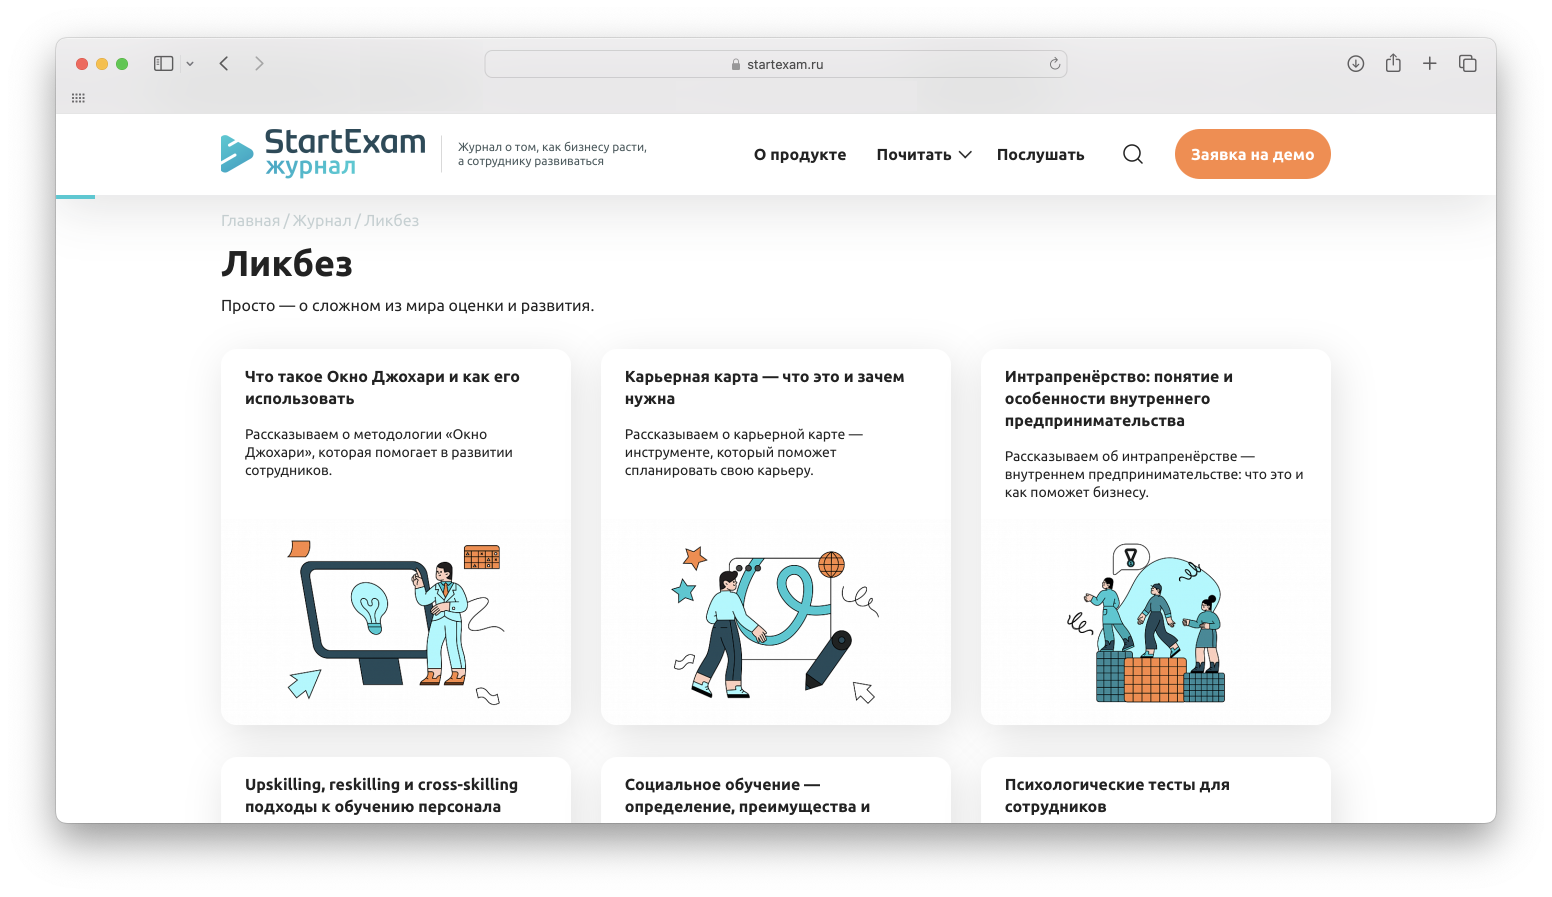Click the 'Журнал о том, как бизнесу расти' tagline
This screenshot has width=1552, height=897.
pyautogui.click(x=552, y=154)
